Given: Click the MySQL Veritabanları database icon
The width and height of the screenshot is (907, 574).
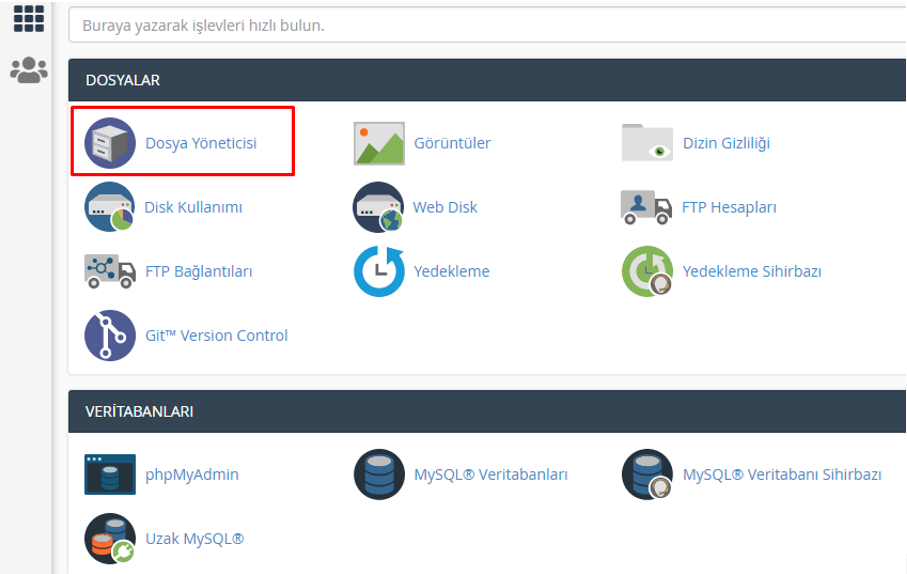Looking at the screenshot, I should pos(379,474).
